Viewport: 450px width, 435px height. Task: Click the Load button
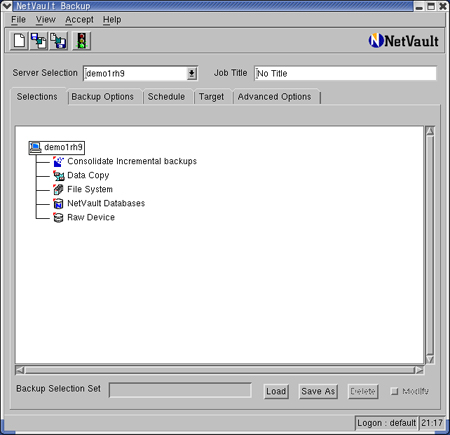click(276, 391)
